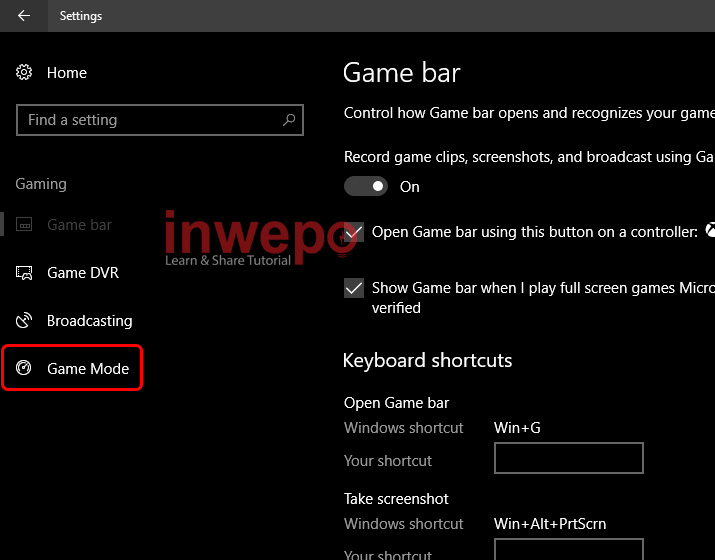Click the Win+Alt+PrtScrn shortcut text
This screenshot has width=715, height=560.
tap(550, 524)
